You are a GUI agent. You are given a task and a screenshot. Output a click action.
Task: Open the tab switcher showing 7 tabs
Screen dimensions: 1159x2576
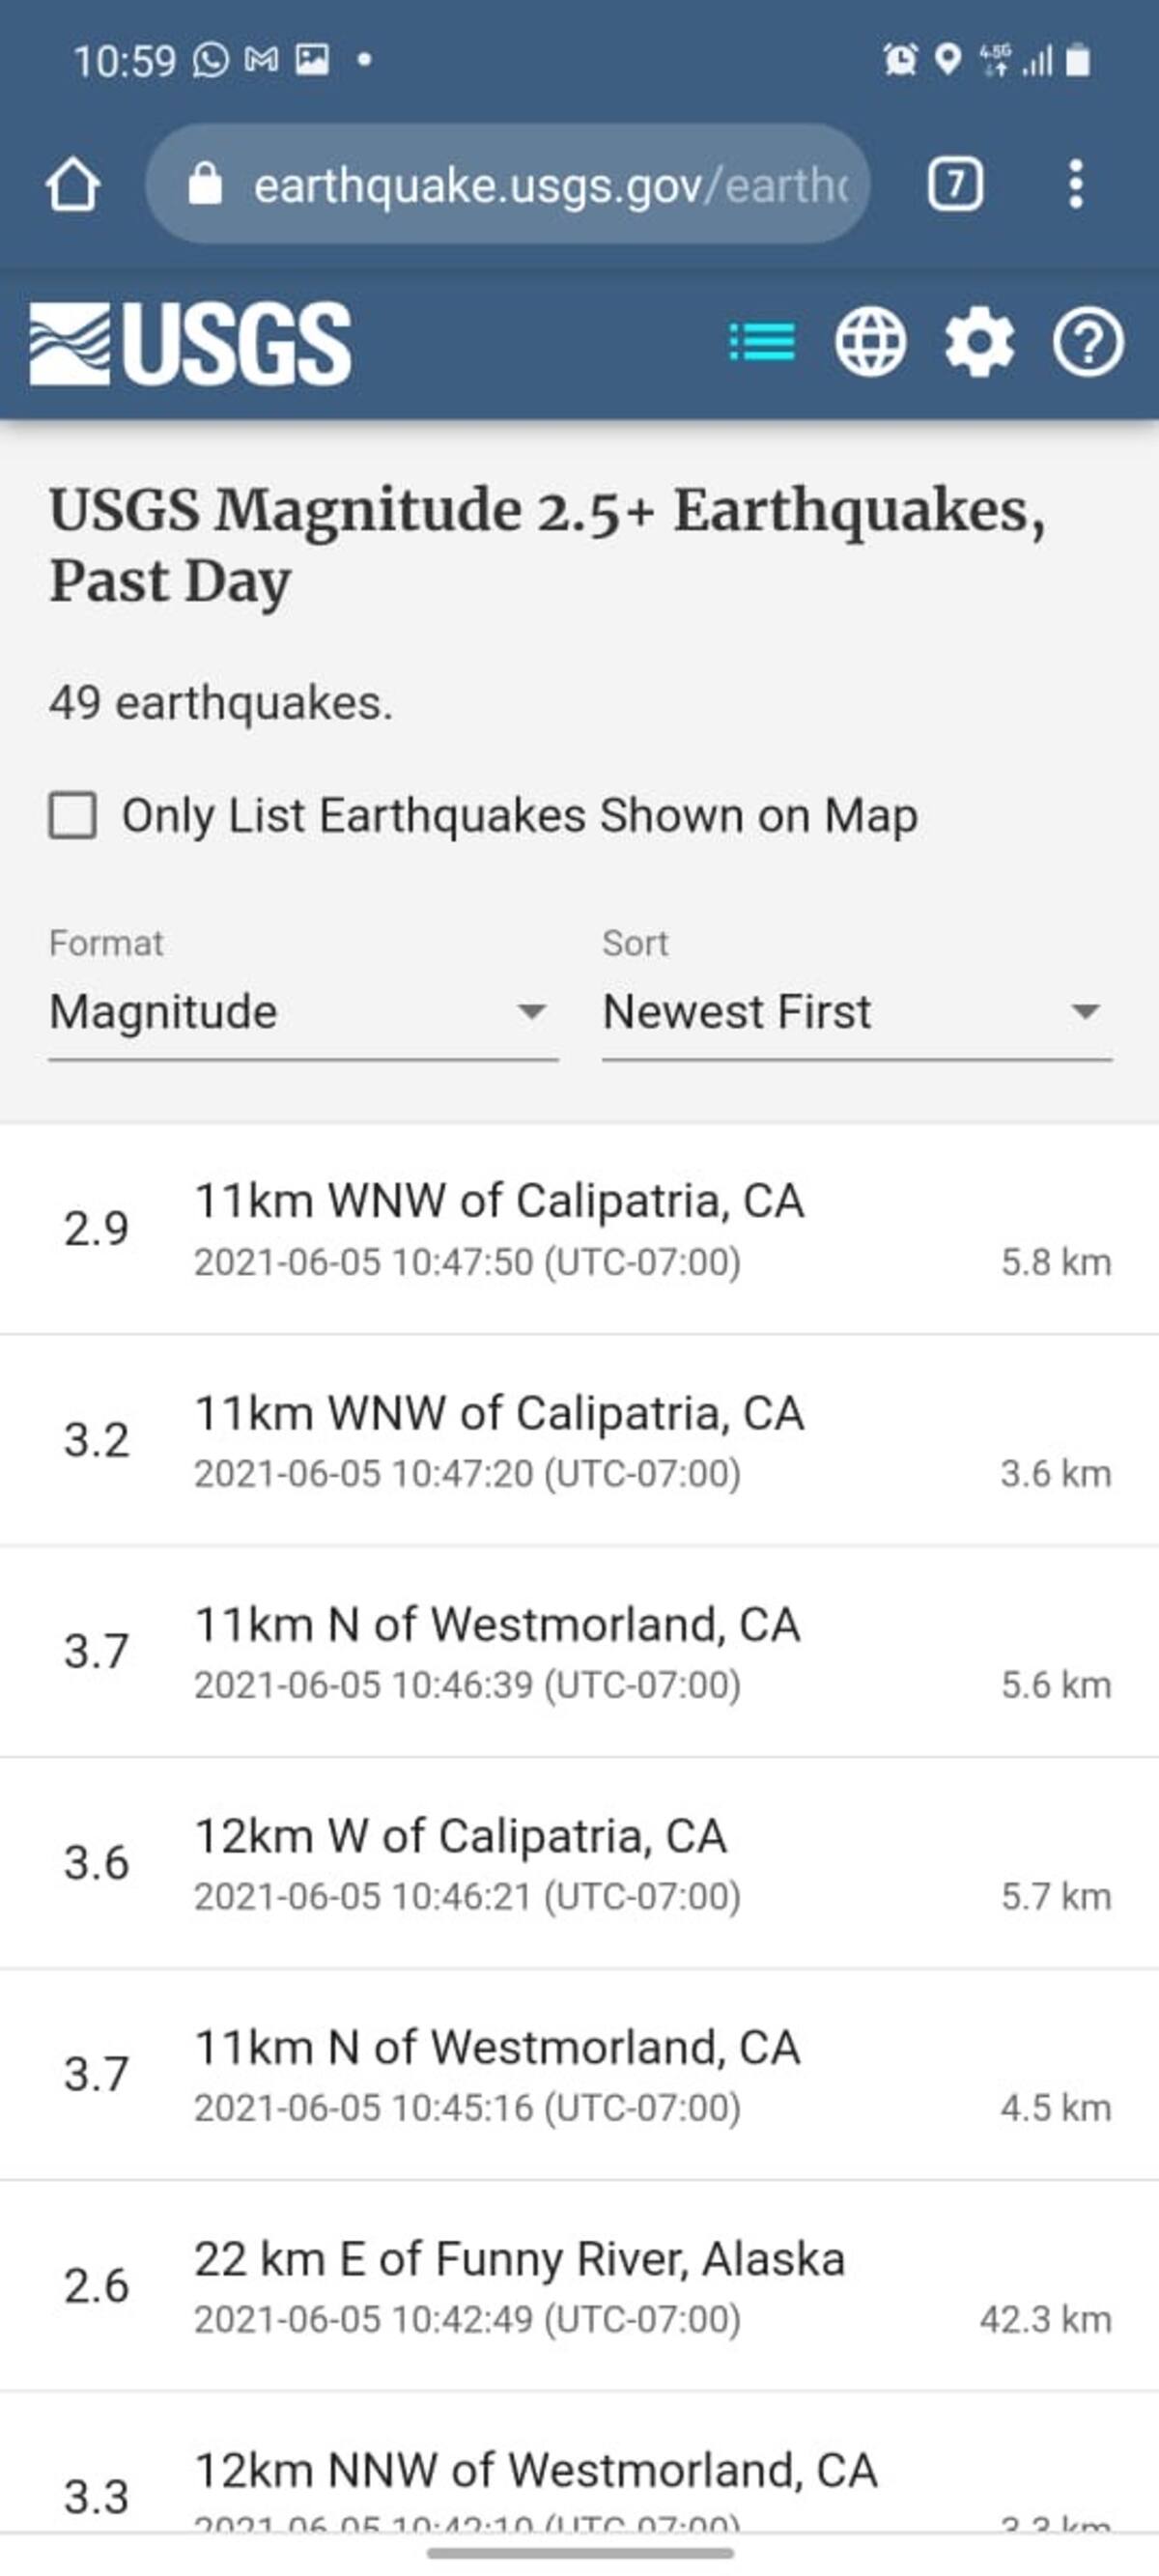[955, 185]
